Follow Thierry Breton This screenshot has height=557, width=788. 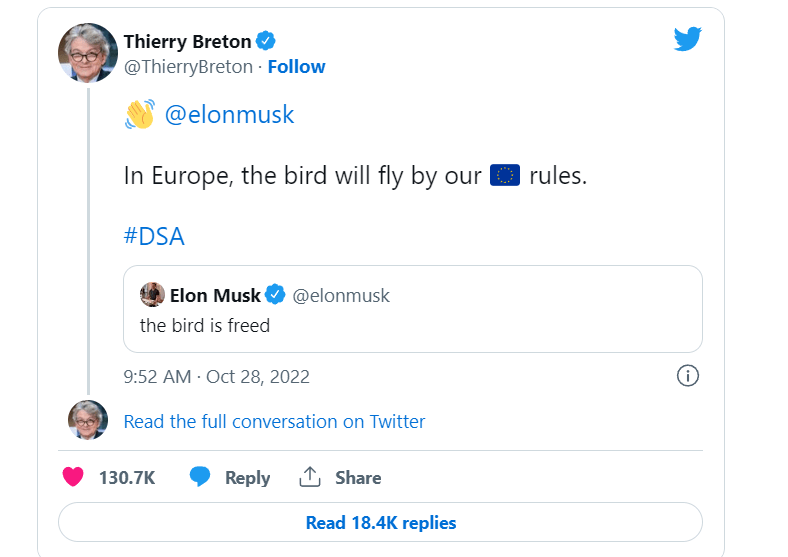pyautogui.click(x=296, y=67)
